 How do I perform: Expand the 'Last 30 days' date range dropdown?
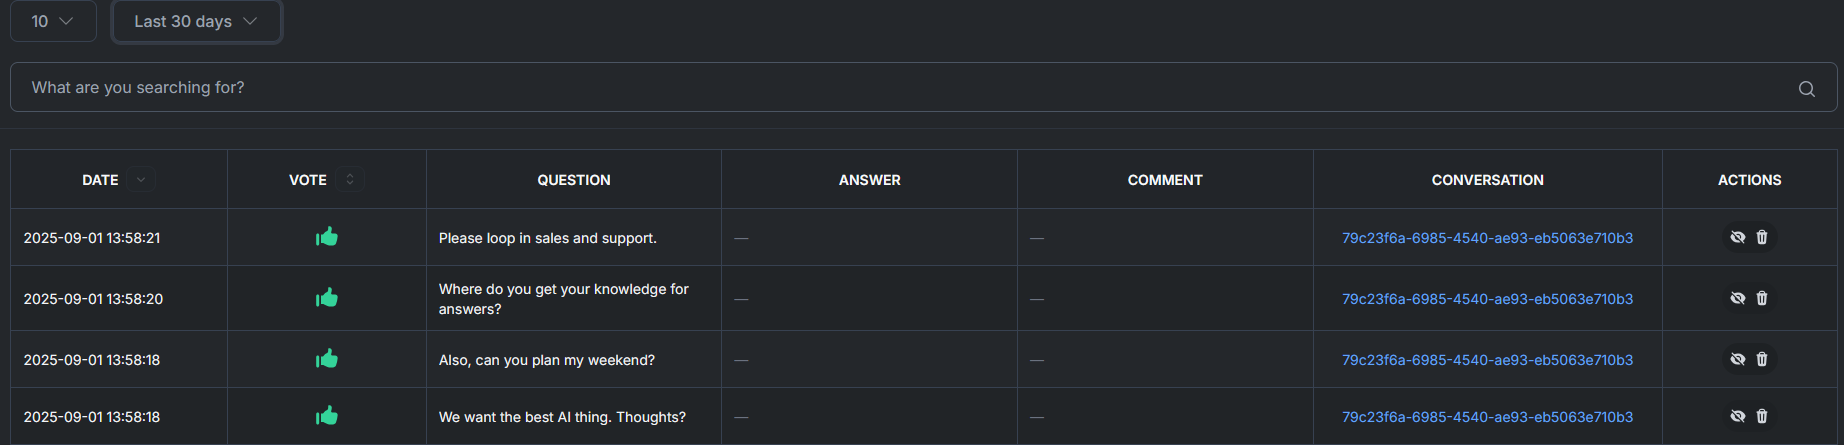click(x=196, y=21)
